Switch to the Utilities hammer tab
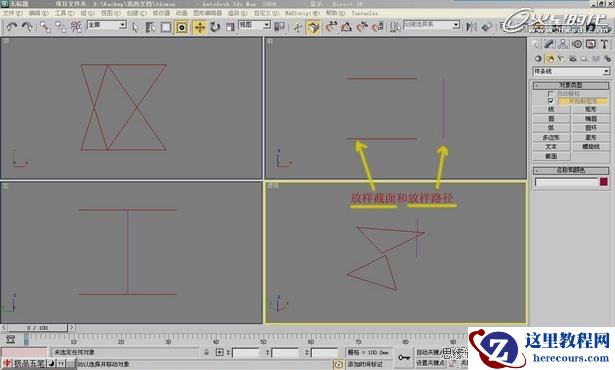 pyautogui.click(x=604, y=44)
